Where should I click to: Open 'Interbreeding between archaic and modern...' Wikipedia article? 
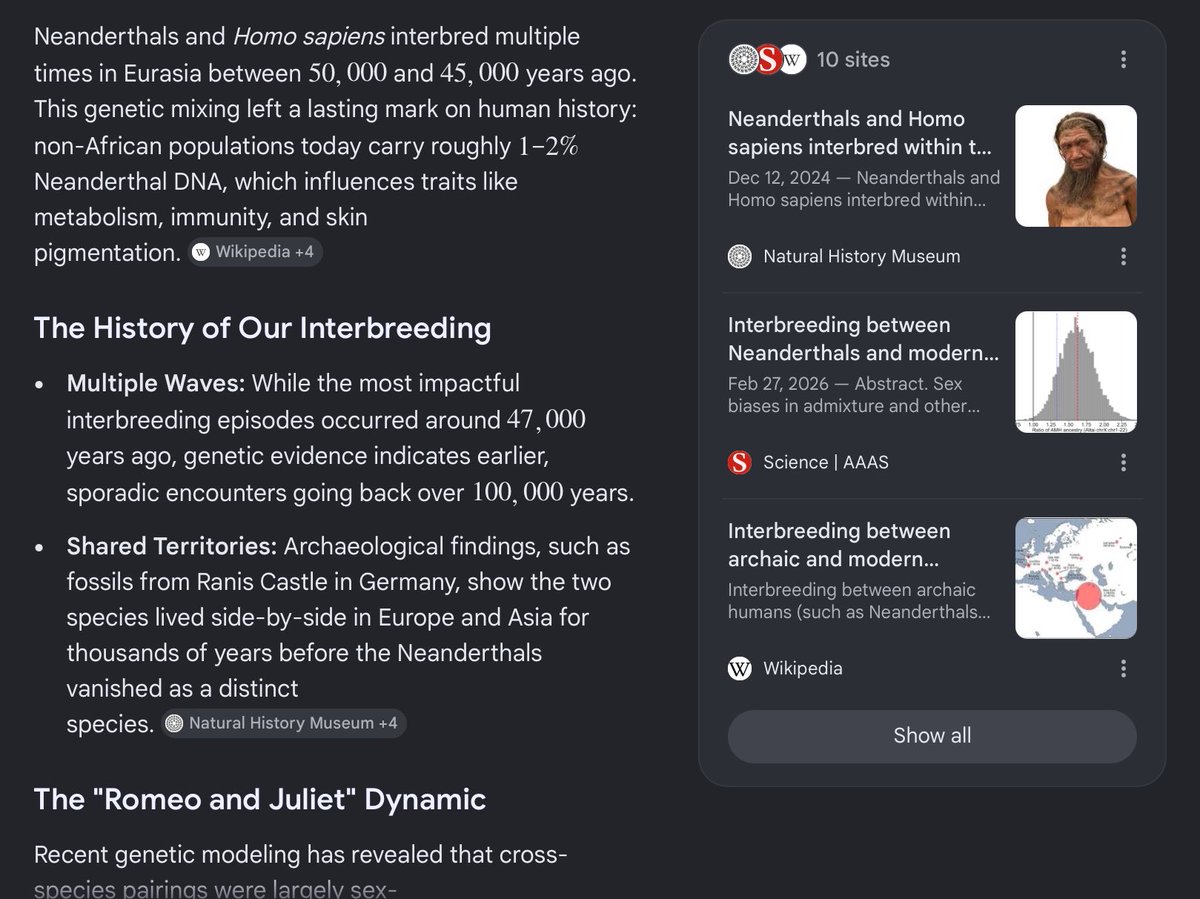[839, 545]
